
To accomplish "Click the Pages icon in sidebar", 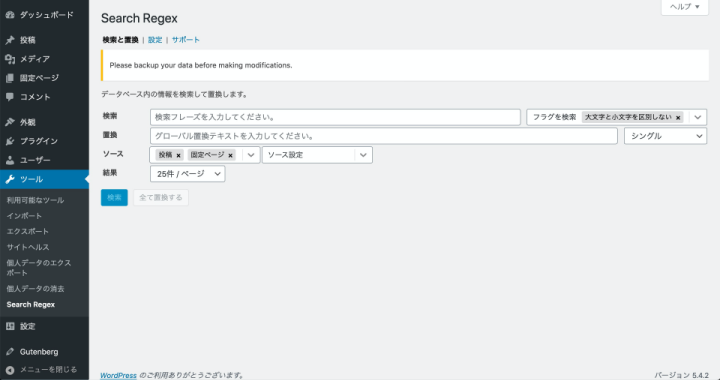I will 10,78.
